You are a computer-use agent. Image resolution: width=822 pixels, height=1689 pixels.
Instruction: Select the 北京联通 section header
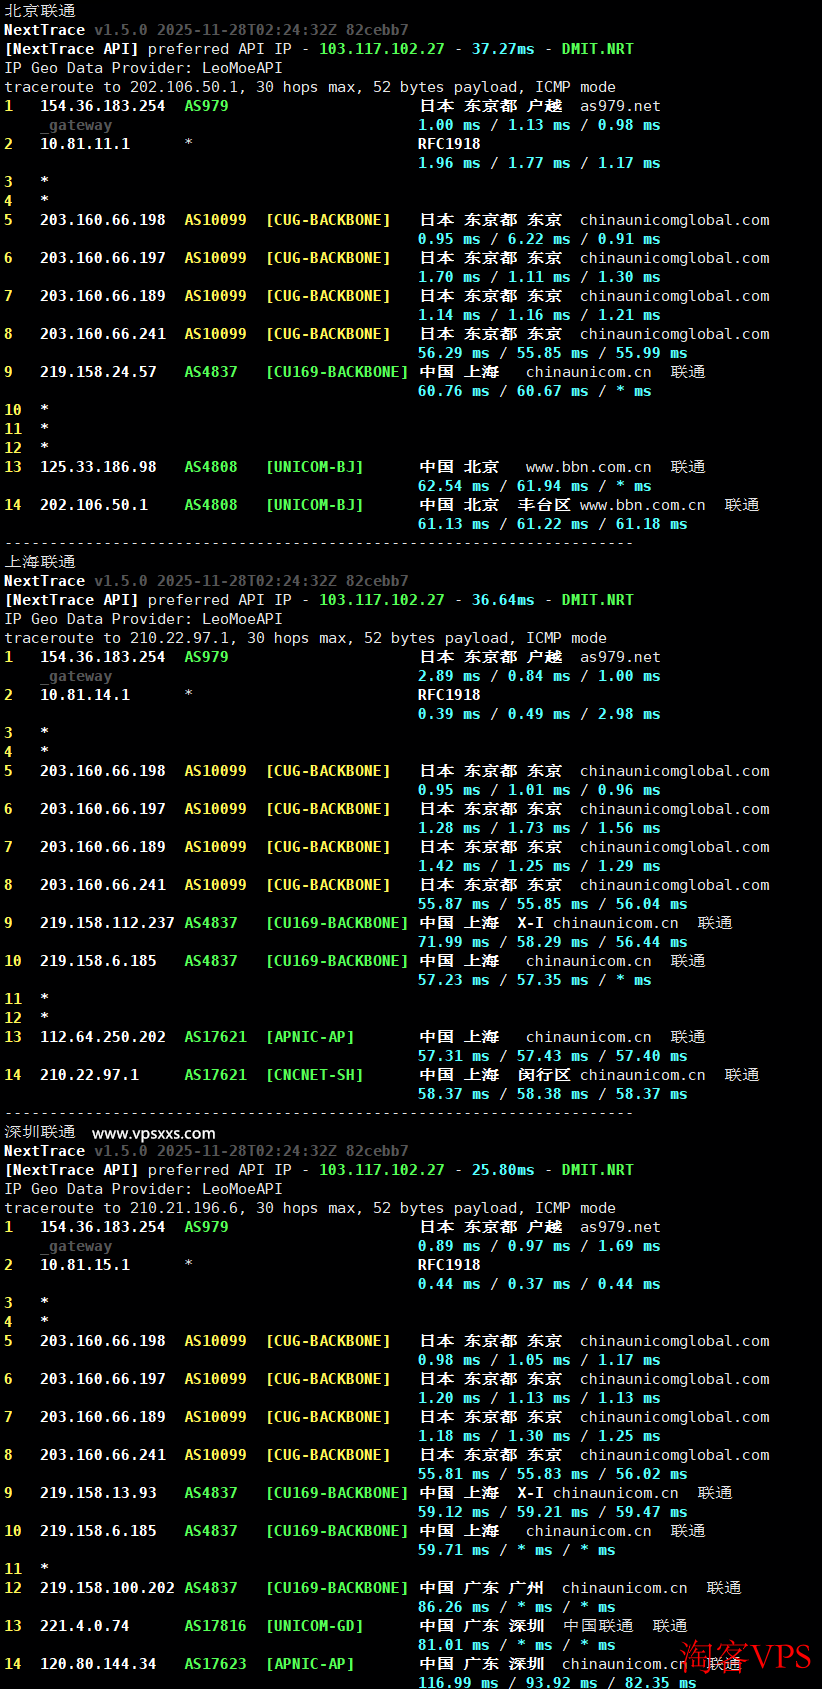(40, 10)
